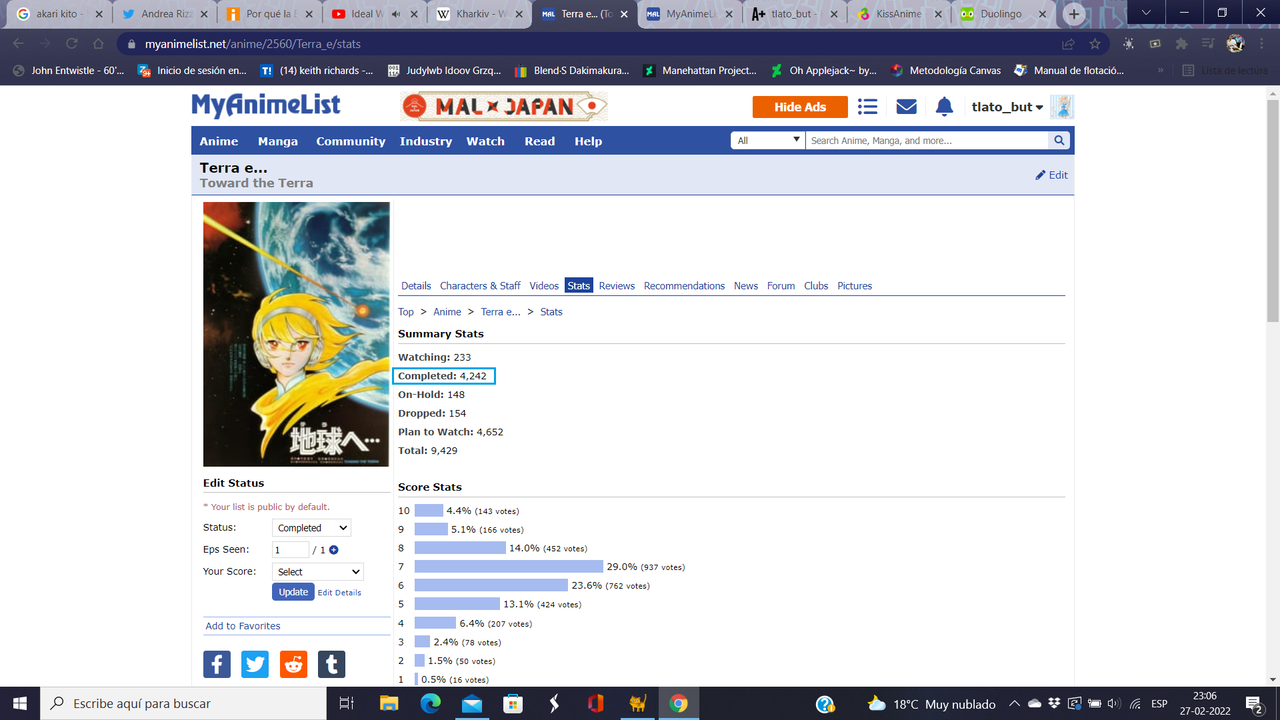Open the Status dropdown showing Completed

pos(311,527)
